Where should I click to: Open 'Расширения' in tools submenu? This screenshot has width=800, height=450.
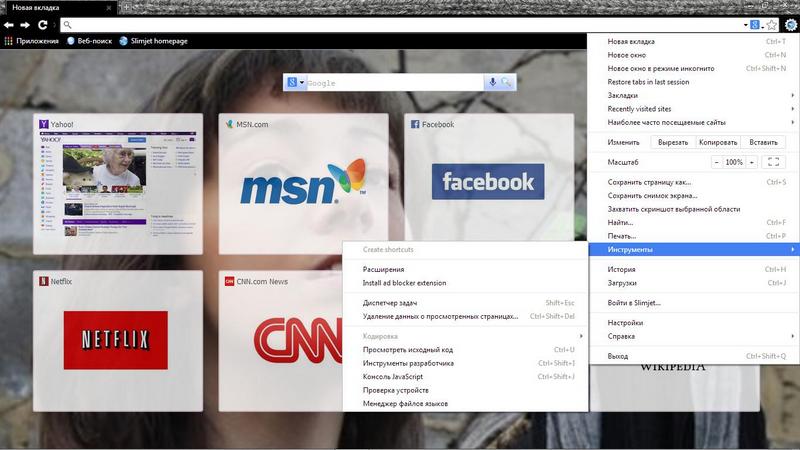[x=465, y=269]
